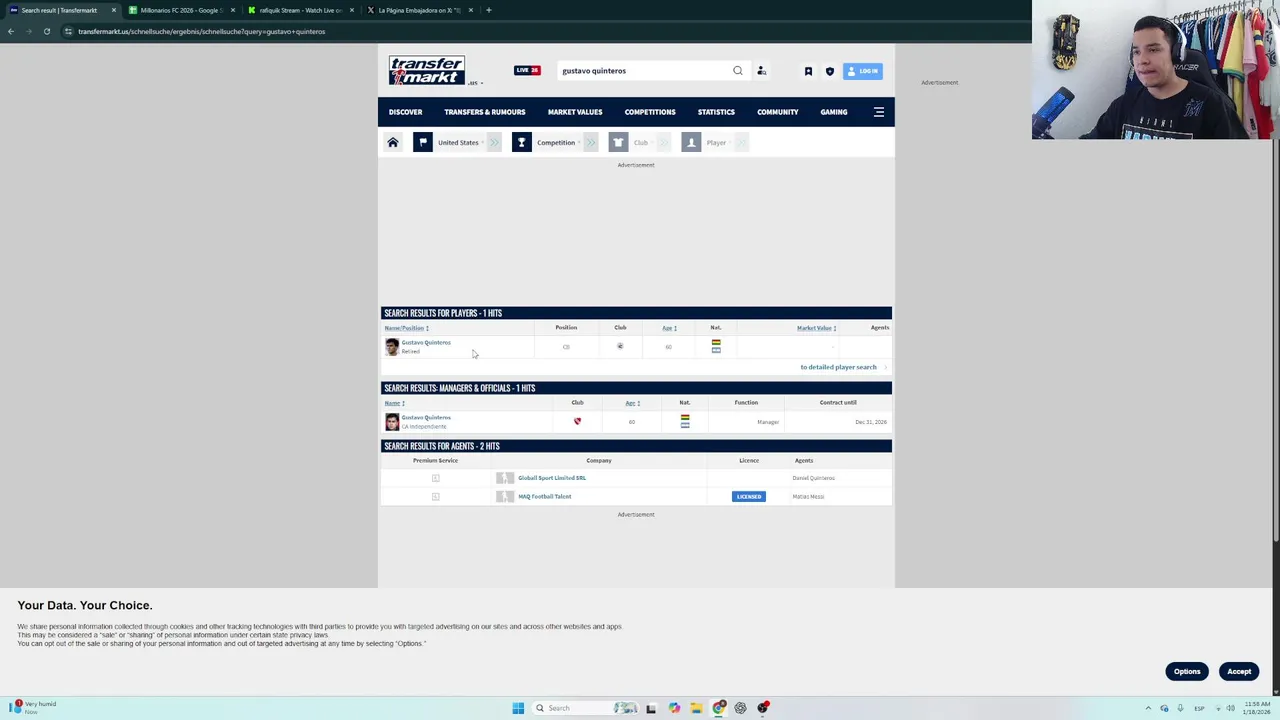Open the United States country dropdown
This screenshot has width=1280, height=720.
pyautogui.click(x=460, y=142)
